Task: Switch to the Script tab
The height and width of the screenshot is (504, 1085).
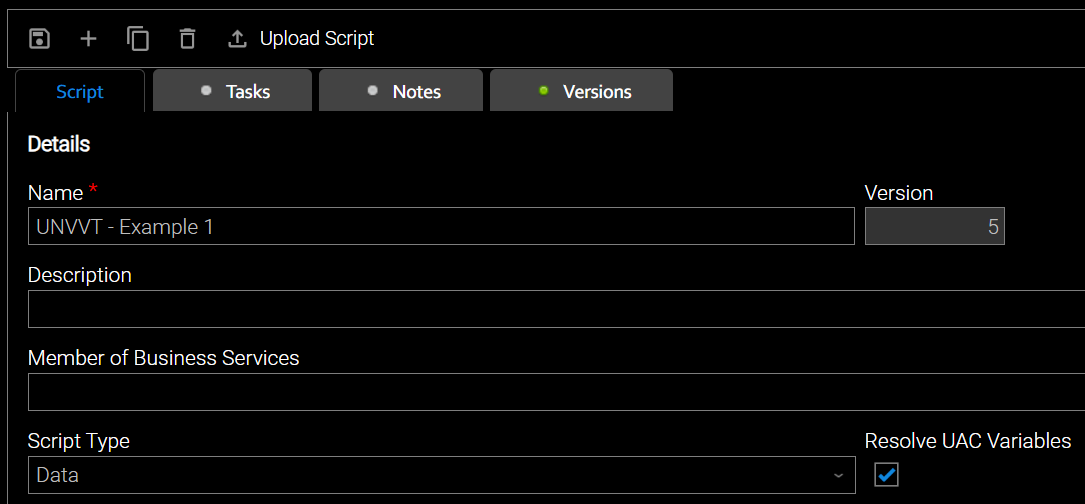Action: point(80,92)
